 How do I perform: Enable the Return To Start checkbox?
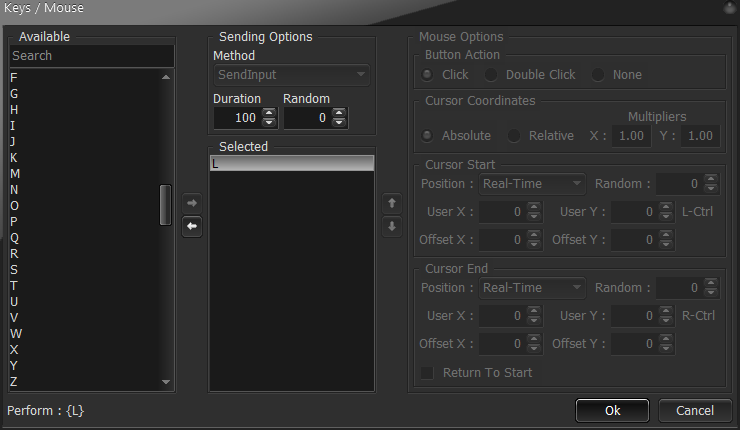[x=427, y=373]
